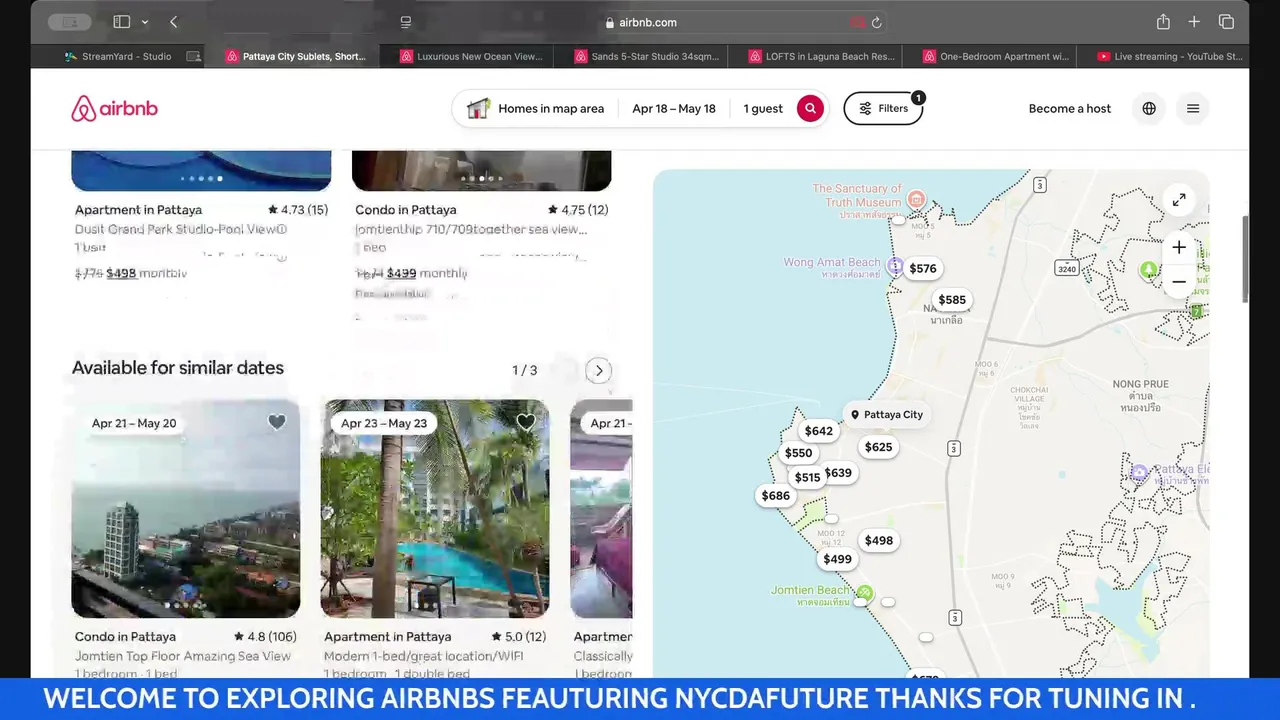Click Available for similar dates heading
Screen dimensions: 1280x720
tap(178, 368)
